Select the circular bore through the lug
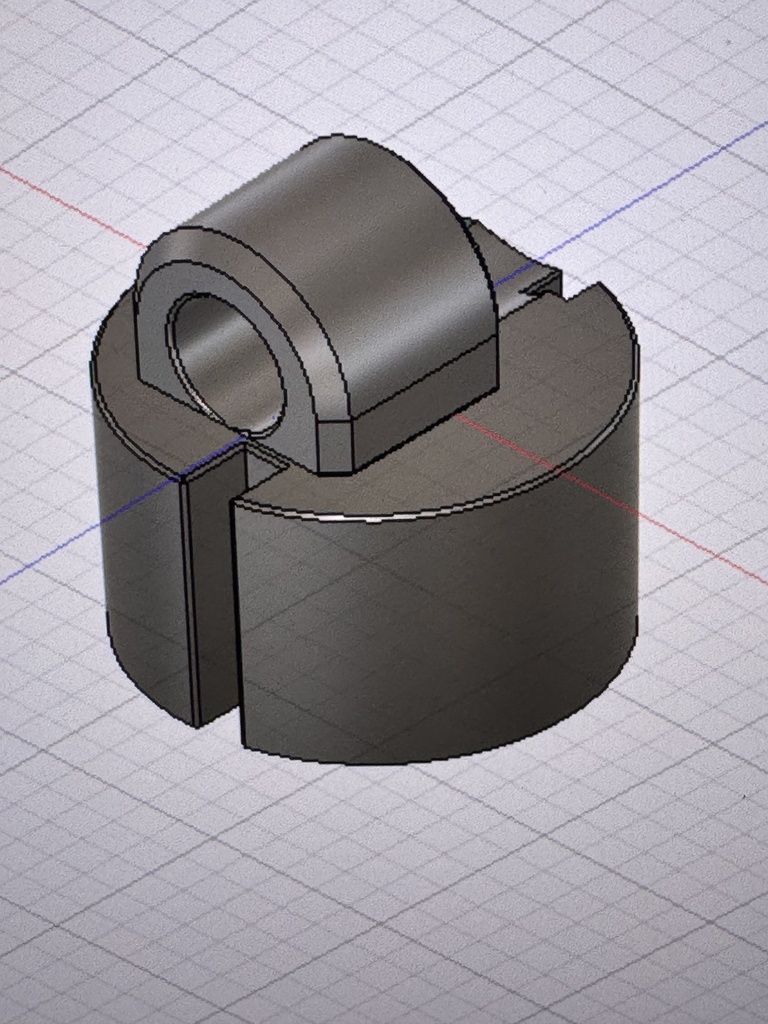 click(x=225, y=364)
